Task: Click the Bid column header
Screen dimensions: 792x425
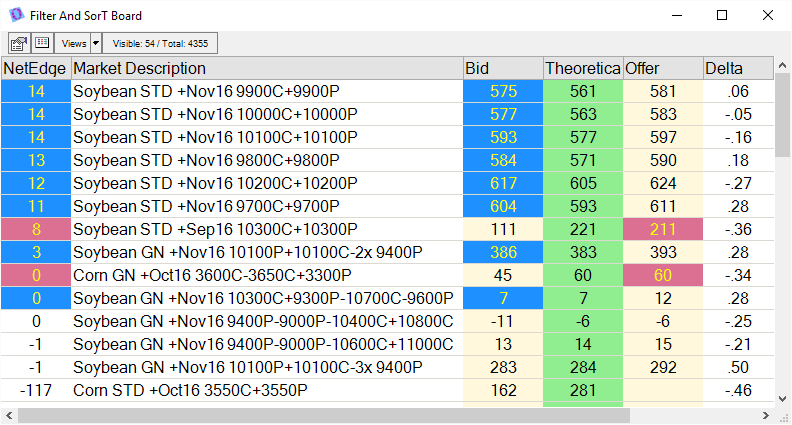Action: click(x=502, y=68)
